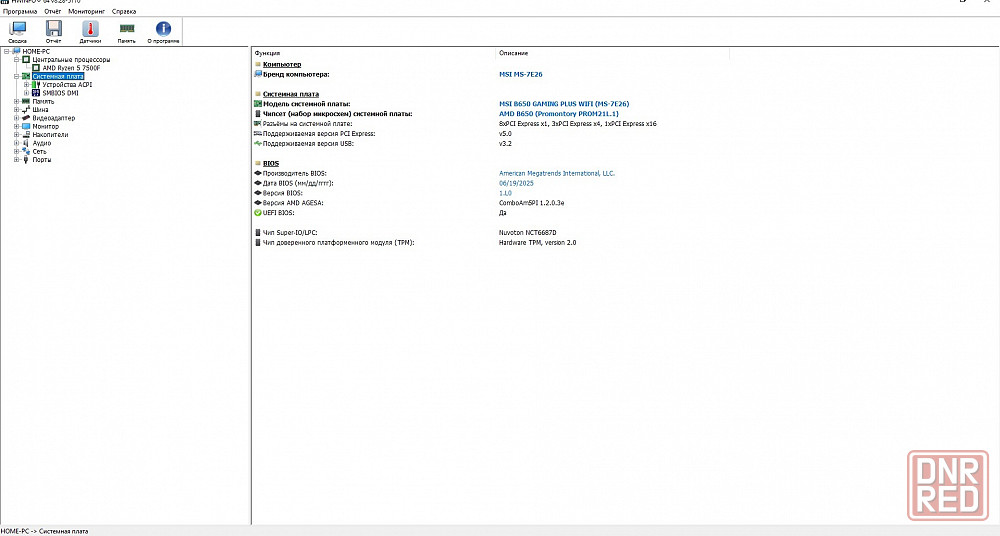Collapse the Системная плата tree node
This screenshot has width=1000, height=536.
point(17,76)
